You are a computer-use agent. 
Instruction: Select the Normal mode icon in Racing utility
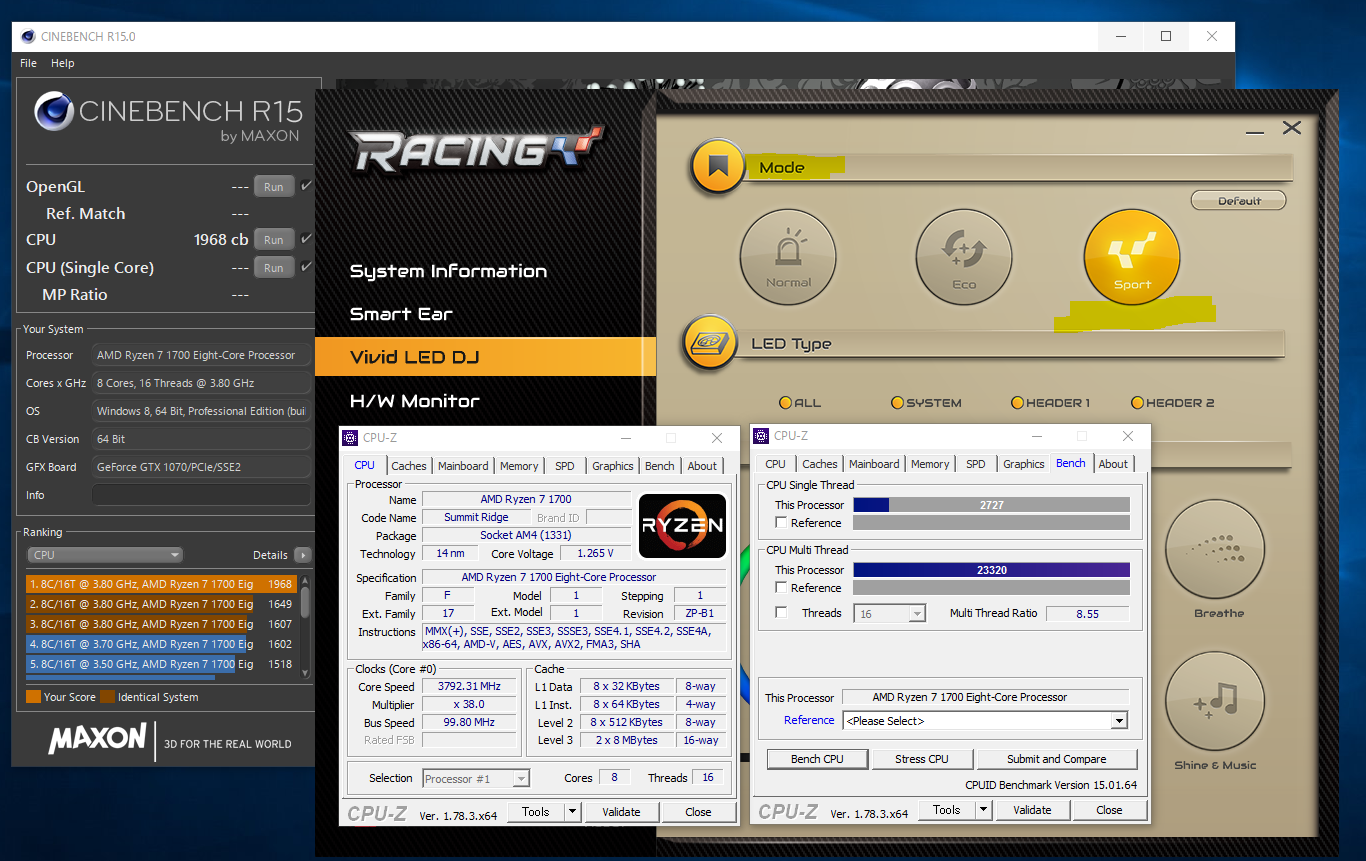pyautogui.click(x=788, y=258)
